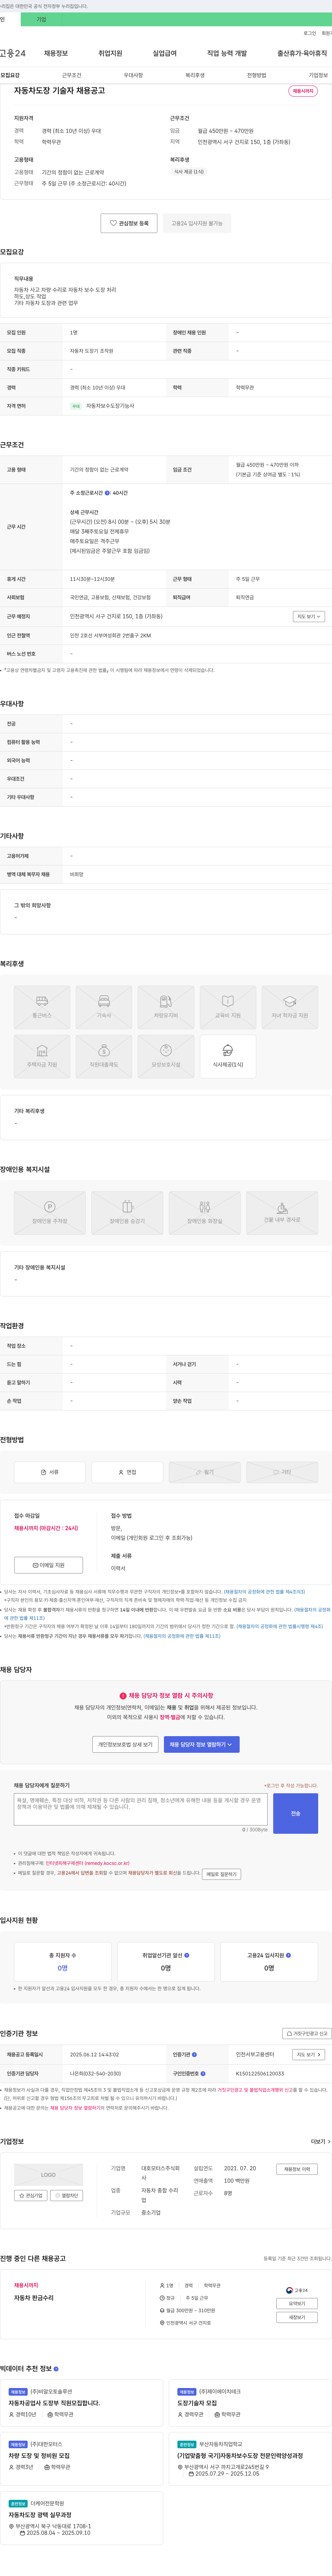Image resolution: width=332 pixels, height=2576 pixels.
Task: Select the 필기 screening method box
Action: (x=205, y=1472)
